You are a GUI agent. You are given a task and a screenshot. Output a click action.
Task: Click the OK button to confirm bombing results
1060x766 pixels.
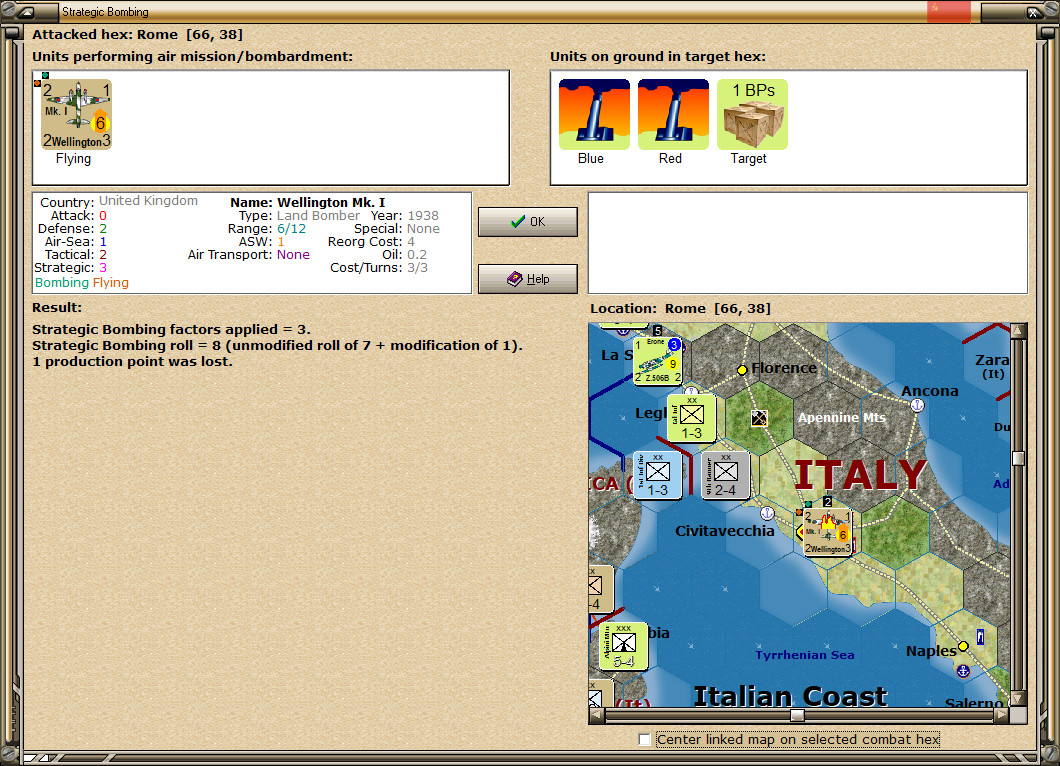pyautogui.click(x=527, y=221)
